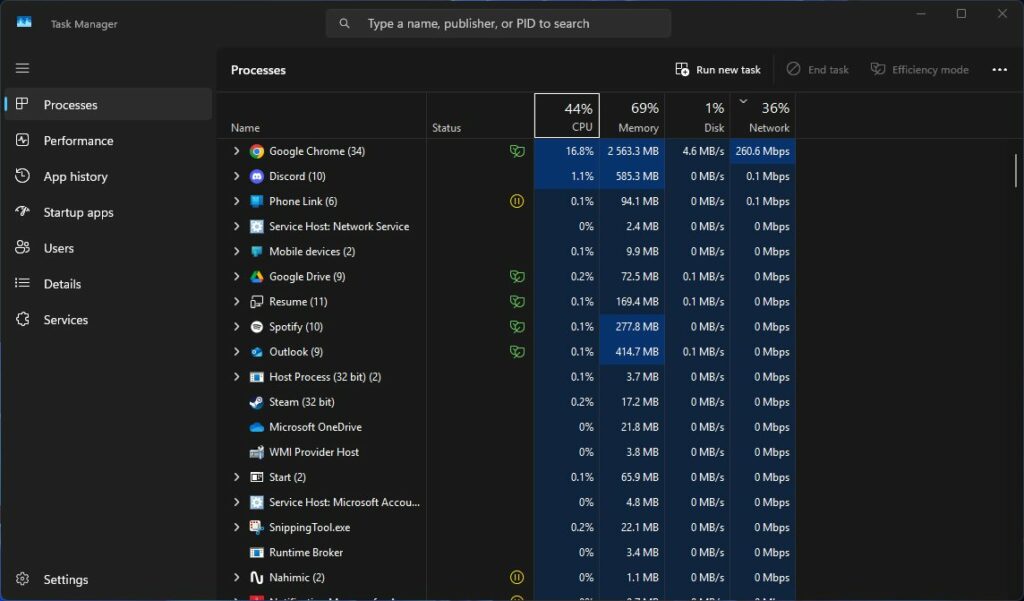Click Chrome's efficiency mode leaf icon
Screen dimensions: 1024x601
pos(517,152)
